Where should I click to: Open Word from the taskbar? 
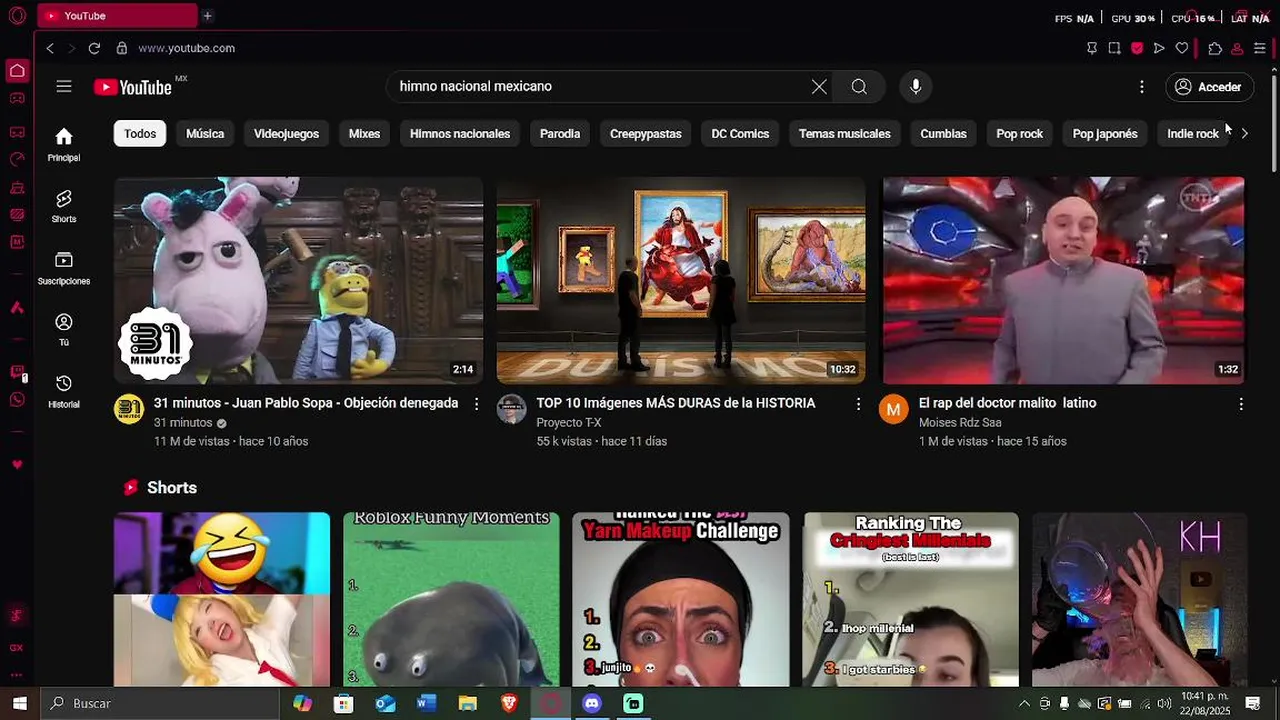click(x=427, y=704)
